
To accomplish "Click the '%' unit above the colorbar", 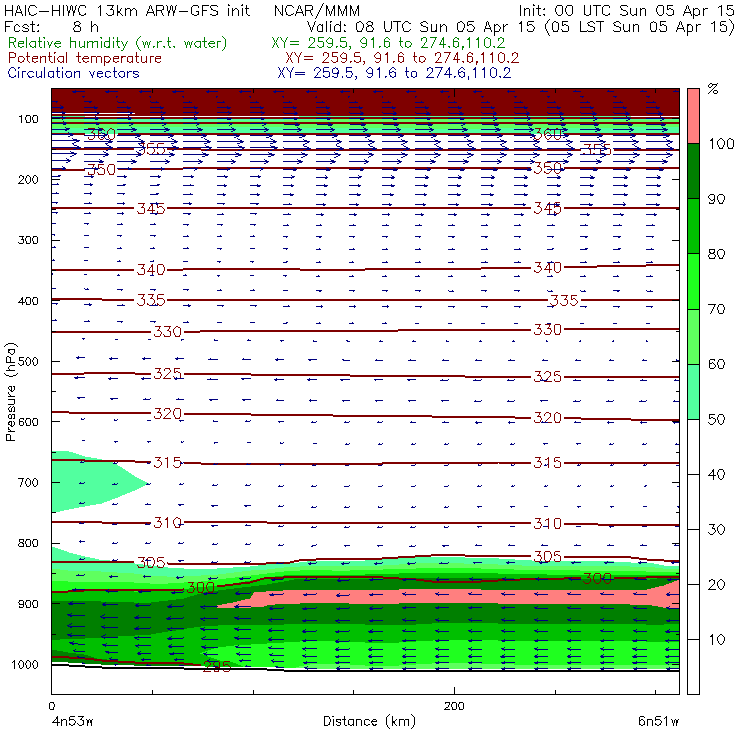I will click(x=713, y=88).
